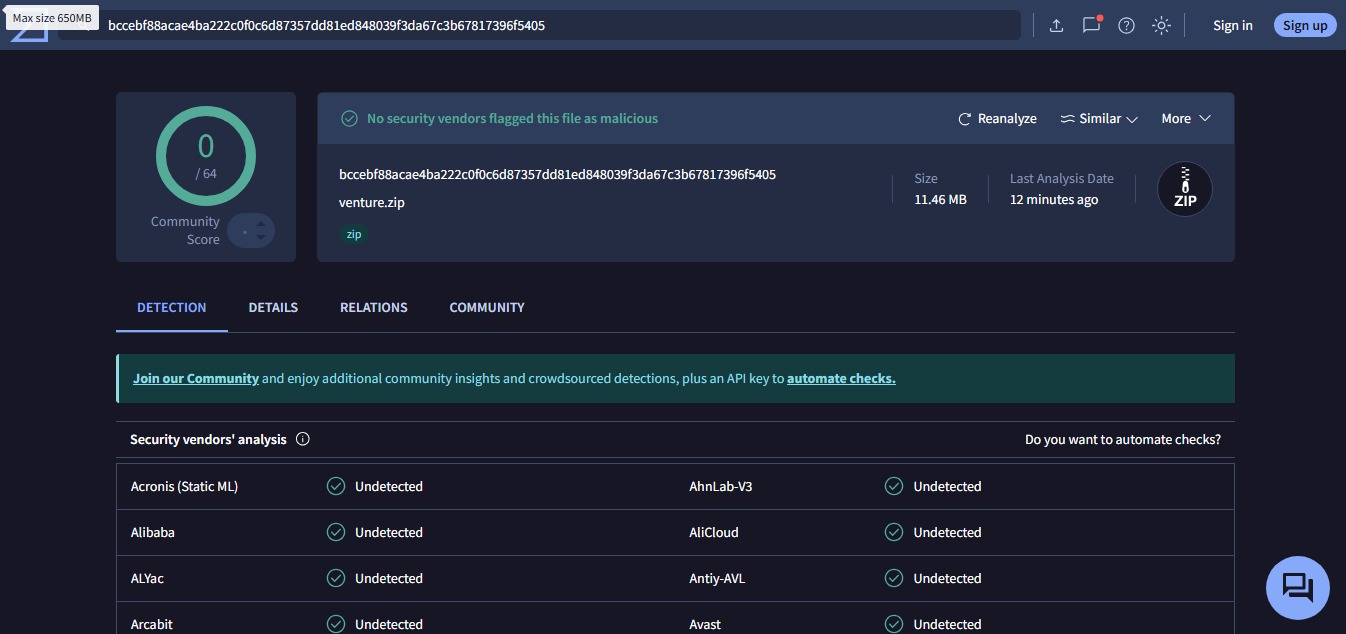Open the help question mark icon
Screen dimensions: 1346x634
(x=1126, y=26)
